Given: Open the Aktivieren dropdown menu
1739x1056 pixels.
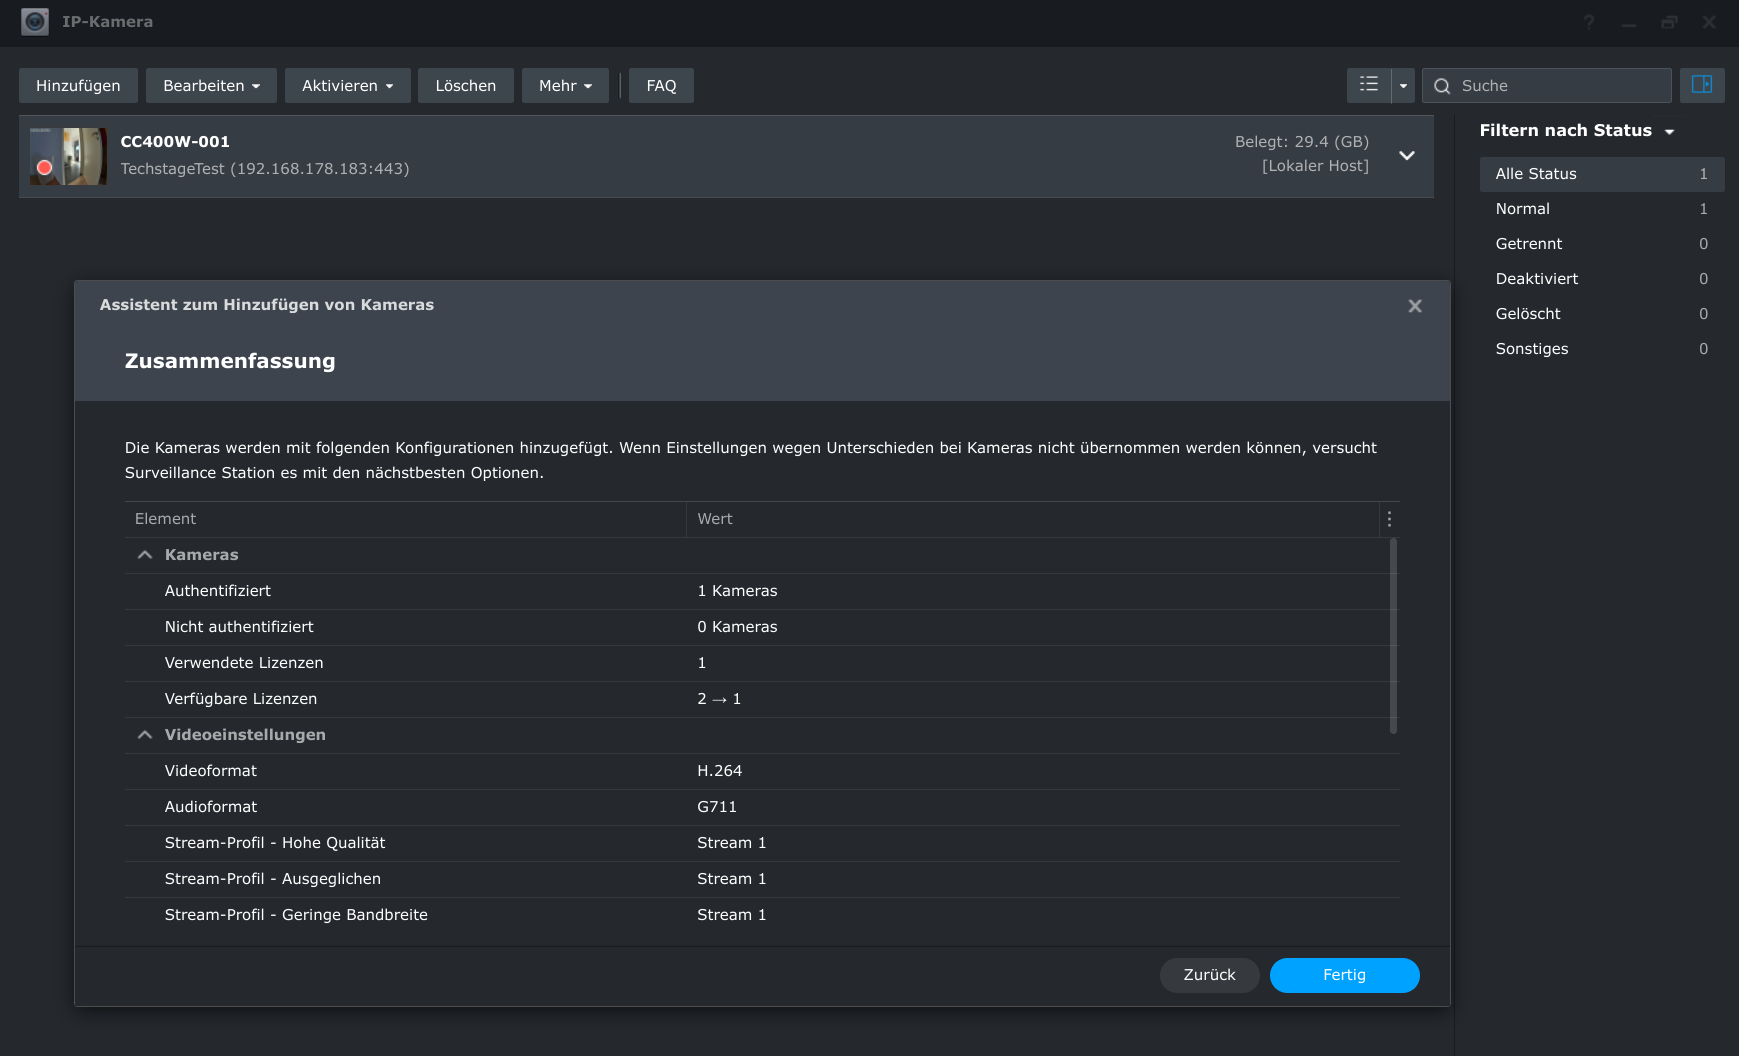Looking at the screenshot, I should [x=347, y=86].
